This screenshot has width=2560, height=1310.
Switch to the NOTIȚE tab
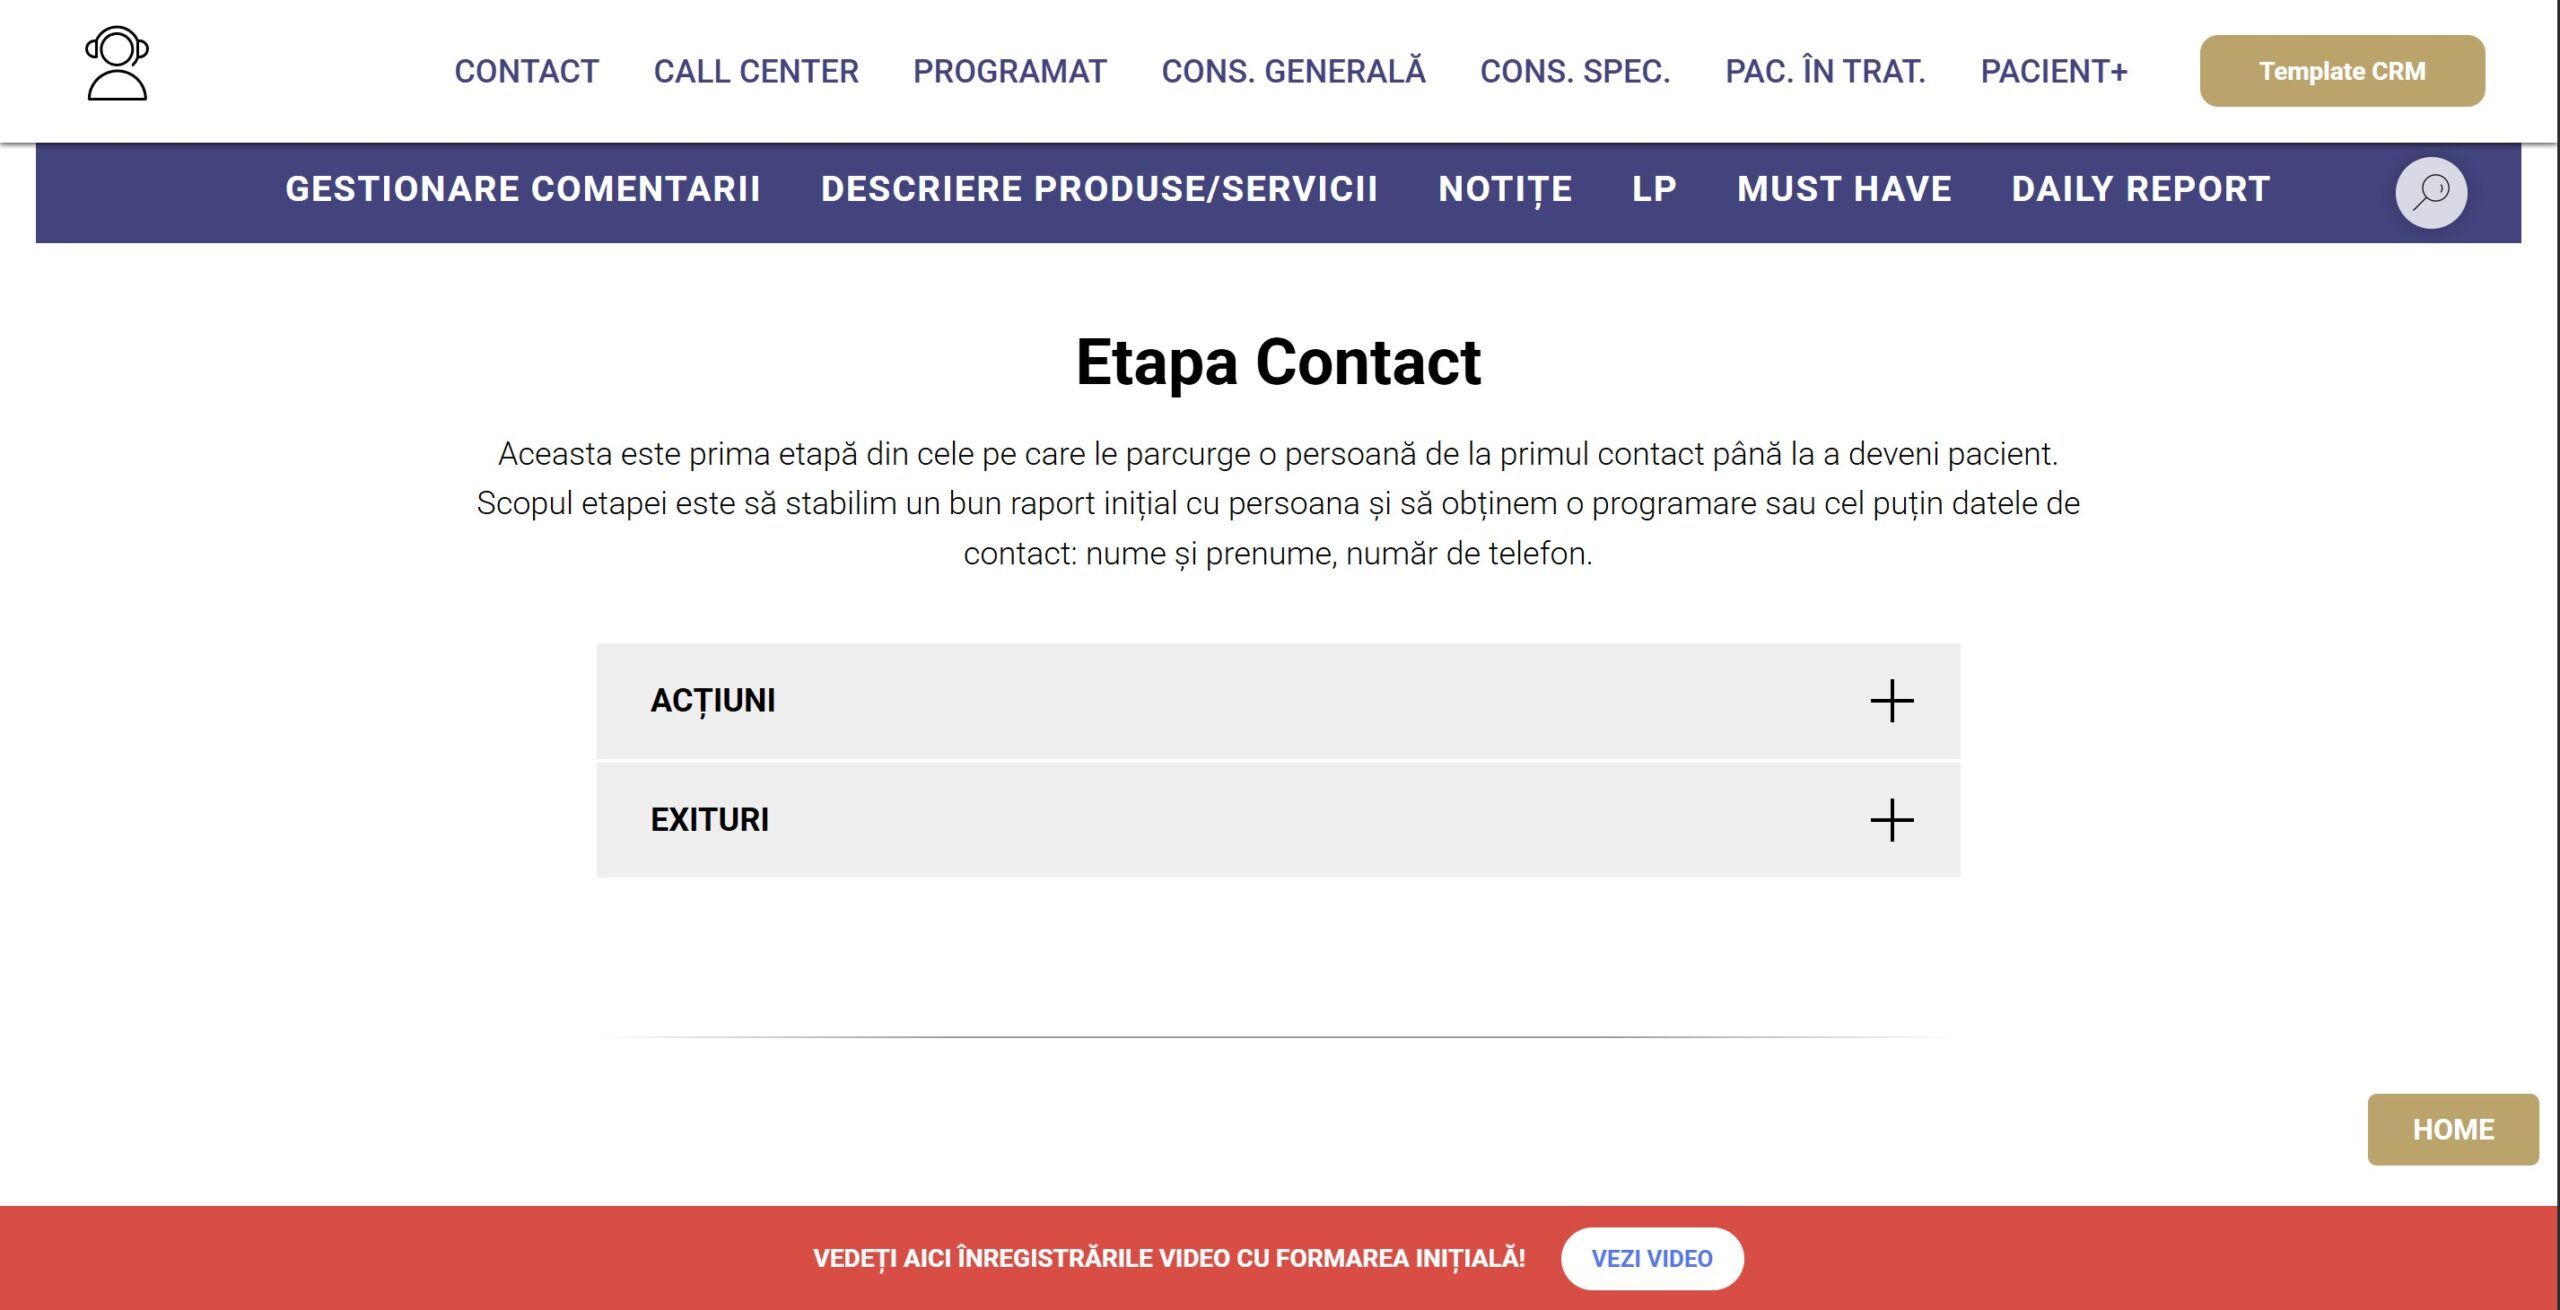(x=1505, y=189)
